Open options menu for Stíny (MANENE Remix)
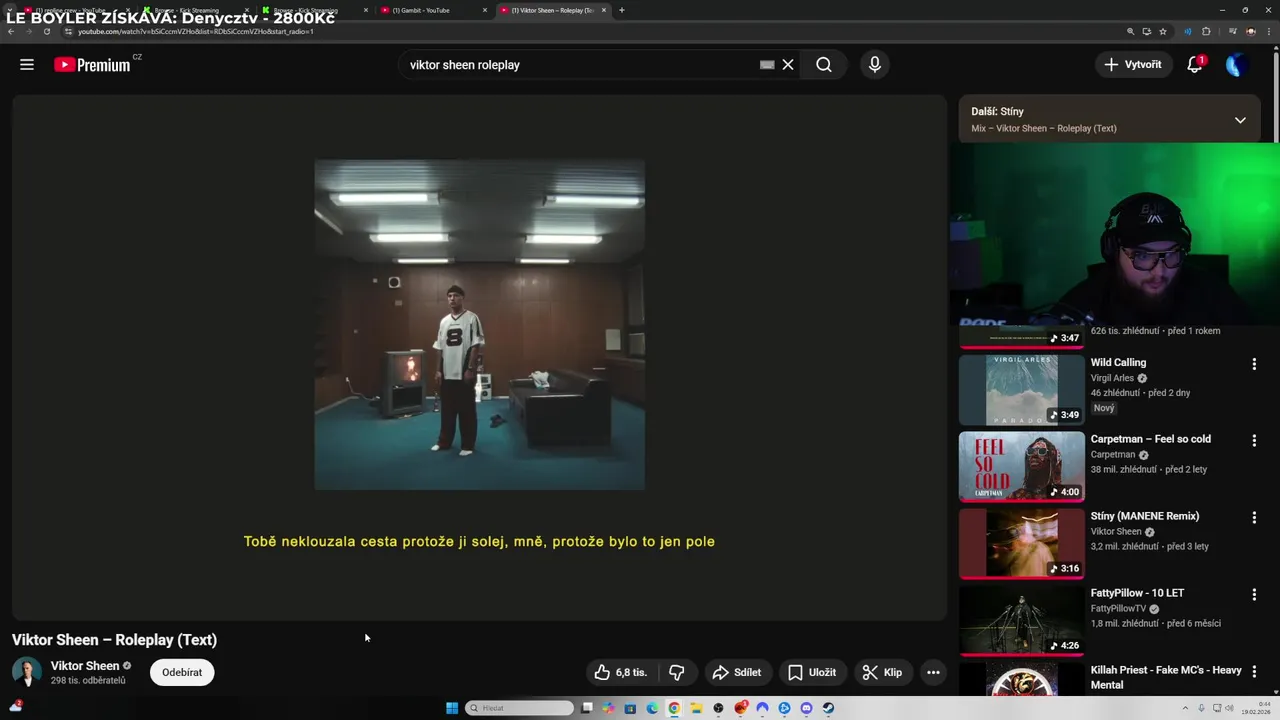This screenshot has width=1280, height=720. click(1254, 518)
